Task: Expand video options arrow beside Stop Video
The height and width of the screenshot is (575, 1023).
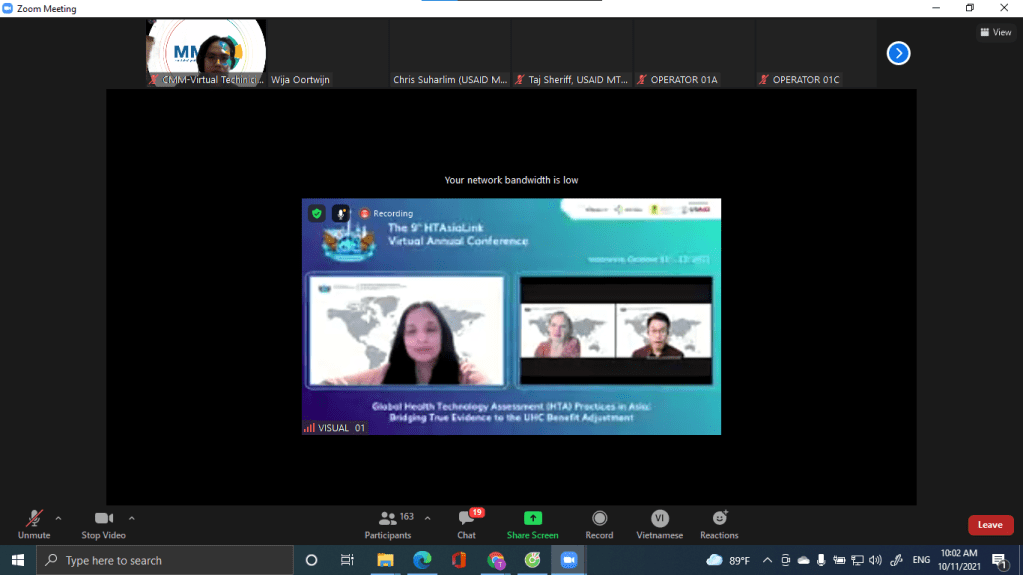Action: tap(132, 518)
